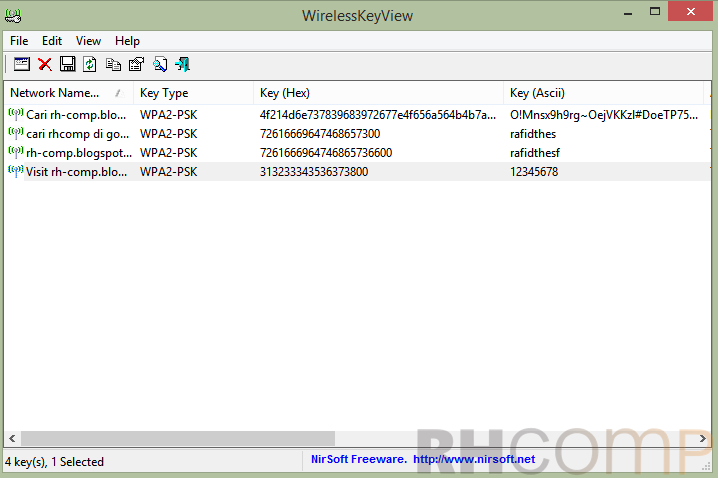Screen dimensions: 718x478
Task: Click the ascii key starting with O!Mnsx9h9rg
Action: (x=604, y=114)
